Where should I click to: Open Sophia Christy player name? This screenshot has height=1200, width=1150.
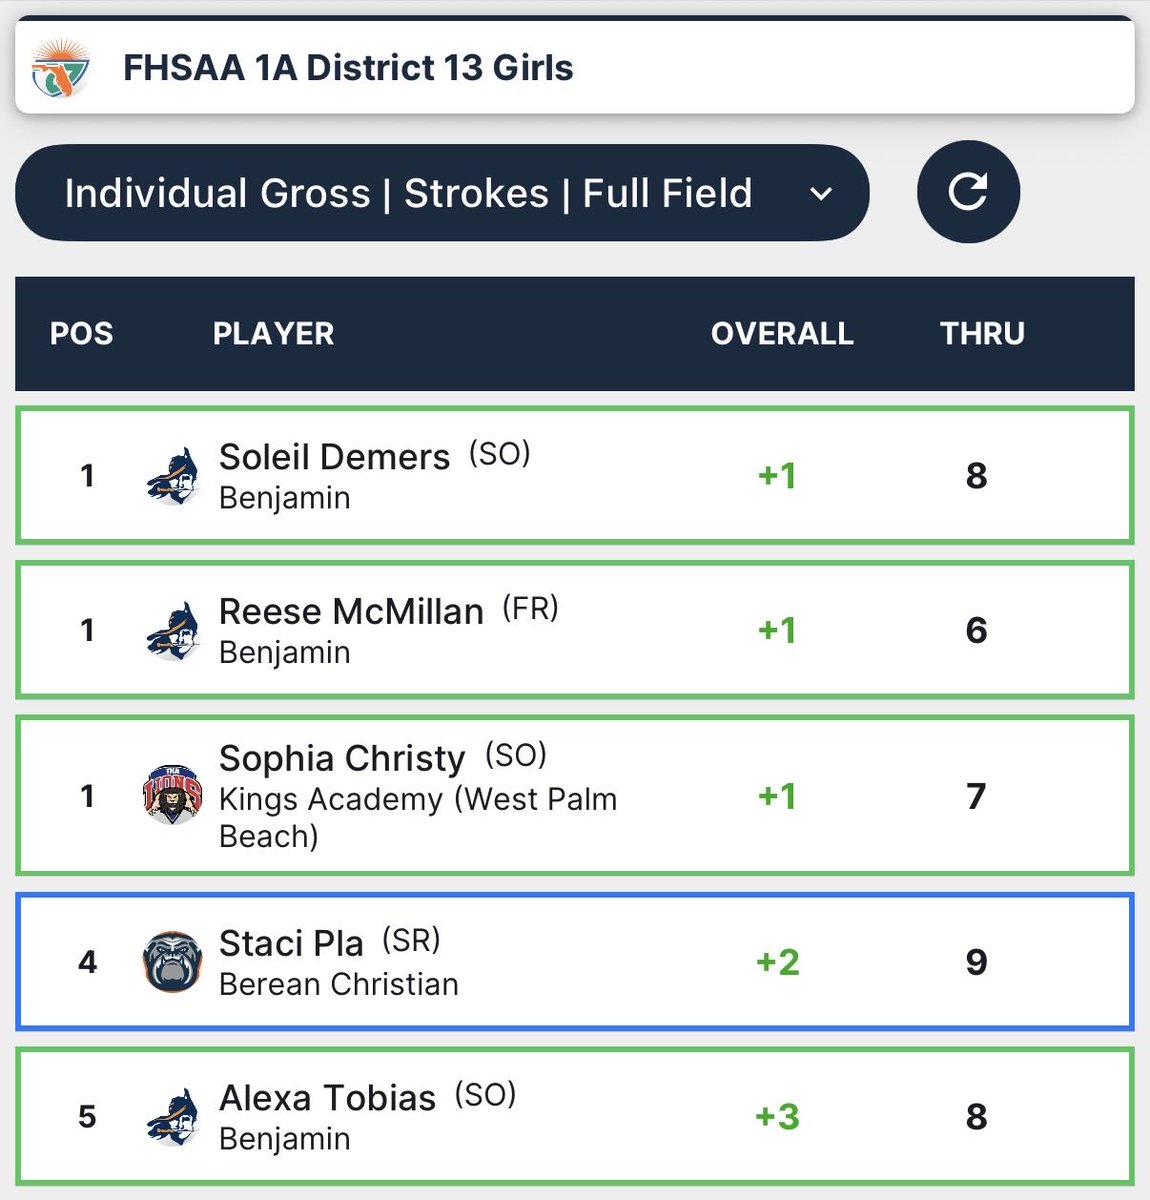coord(342,759)
